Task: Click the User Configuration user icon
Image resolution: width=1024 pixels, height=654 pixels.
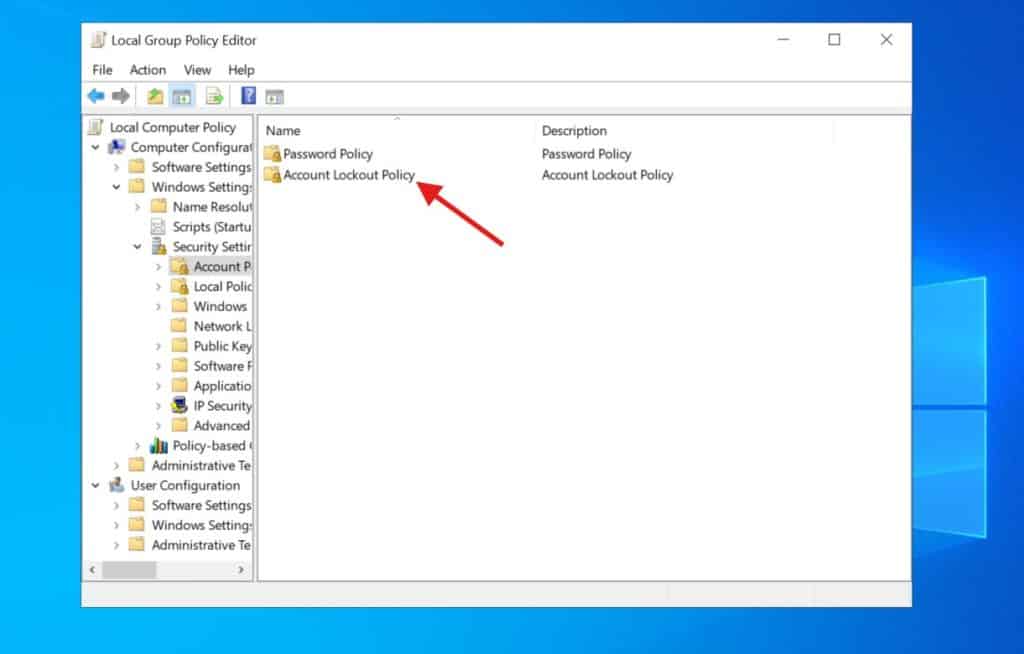Action: pos(117,485)
